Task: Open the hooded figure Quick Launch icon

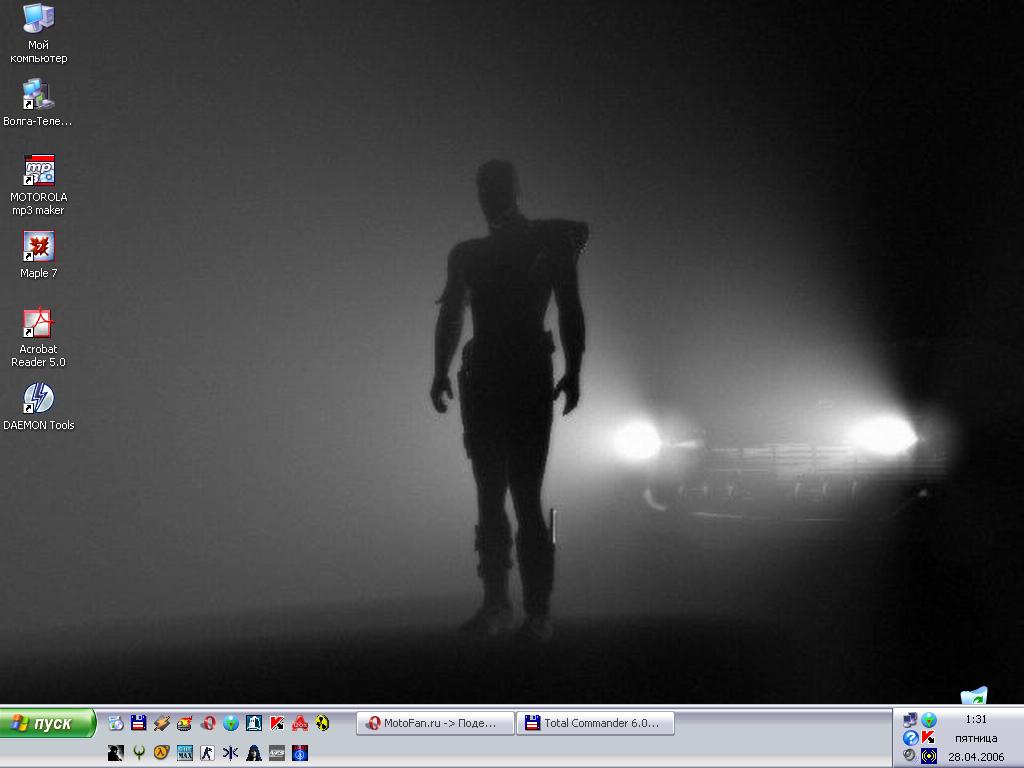Action: [253, 753]
